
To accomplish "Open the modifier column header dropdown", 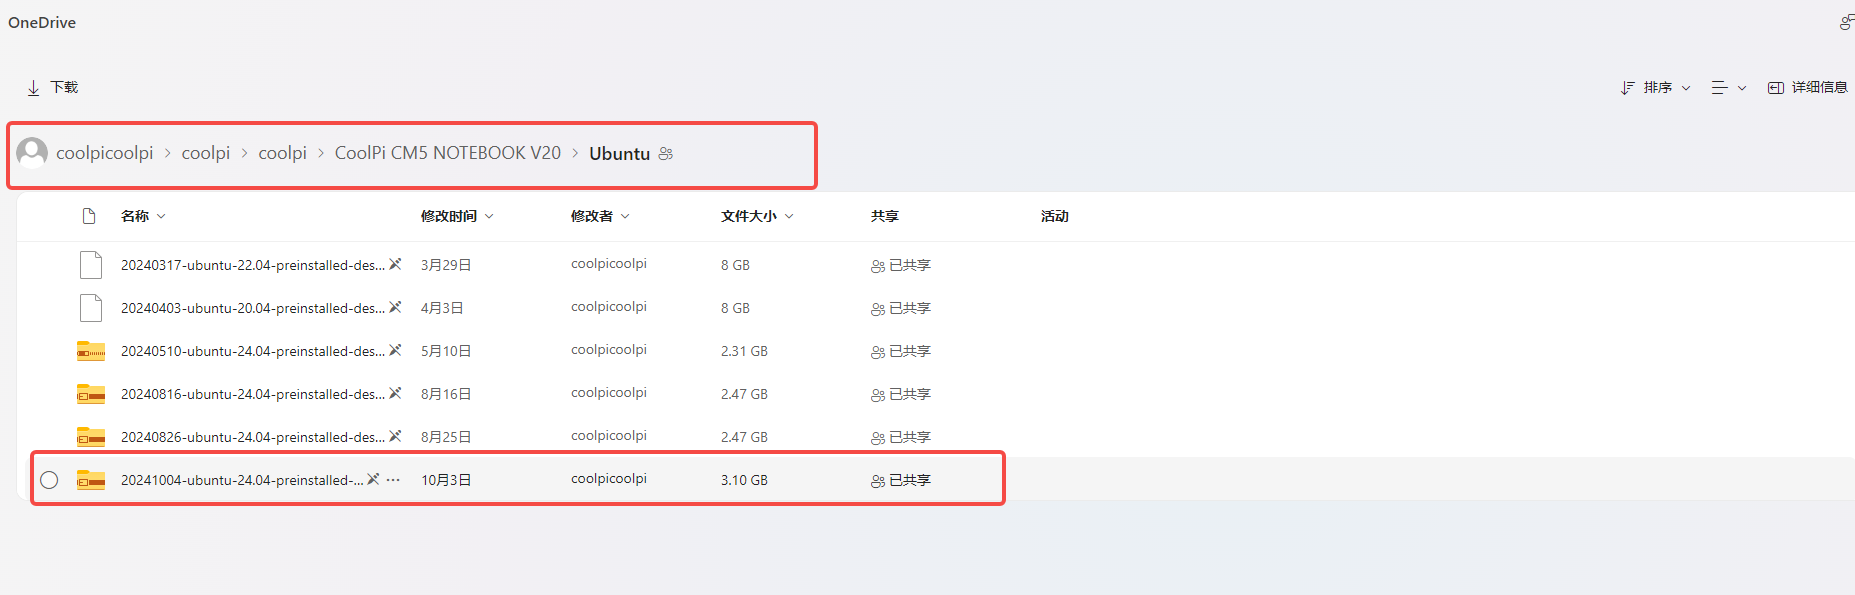I will click(x=600, y=216).
